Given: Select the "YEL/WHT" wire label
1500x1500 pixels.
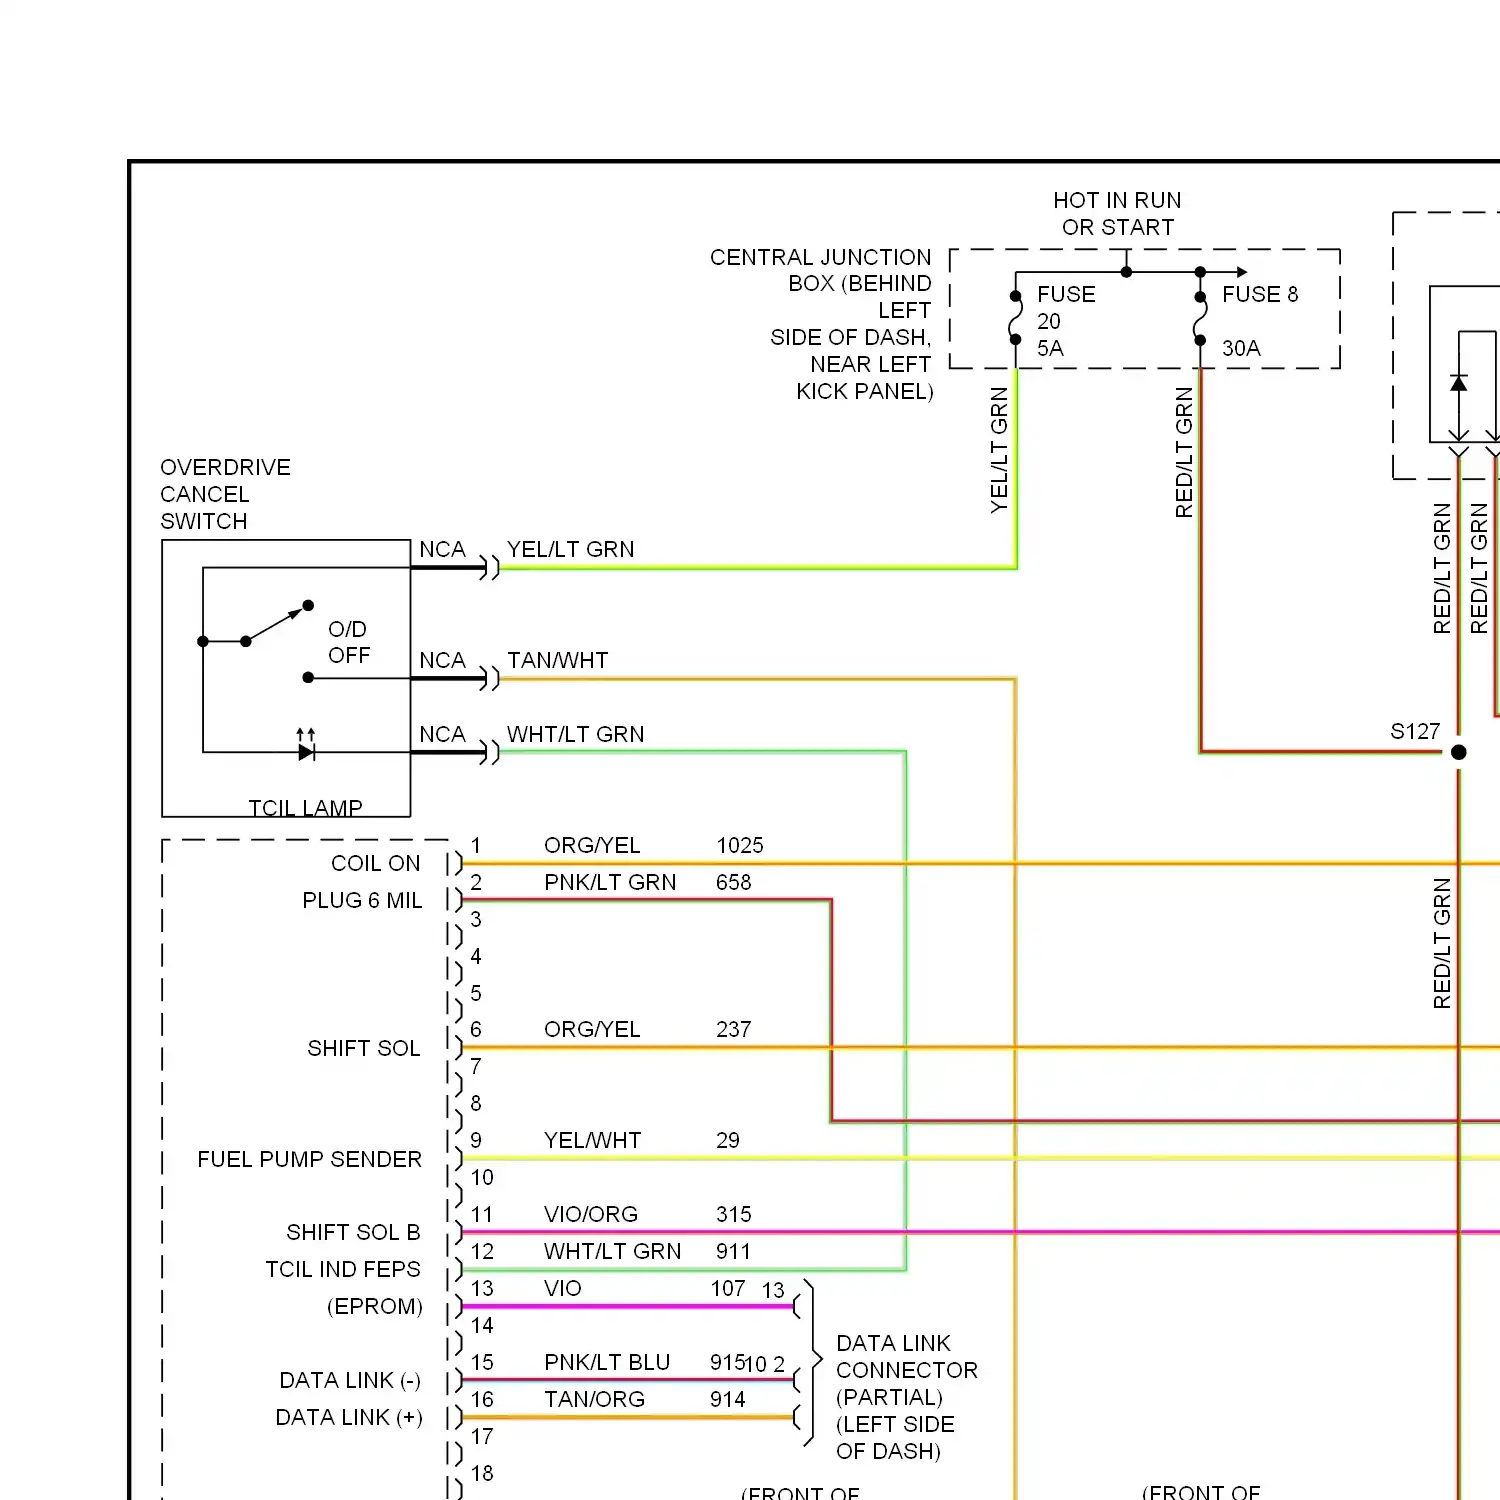Looking at the screenshot, I should (x=592, y=1140).
